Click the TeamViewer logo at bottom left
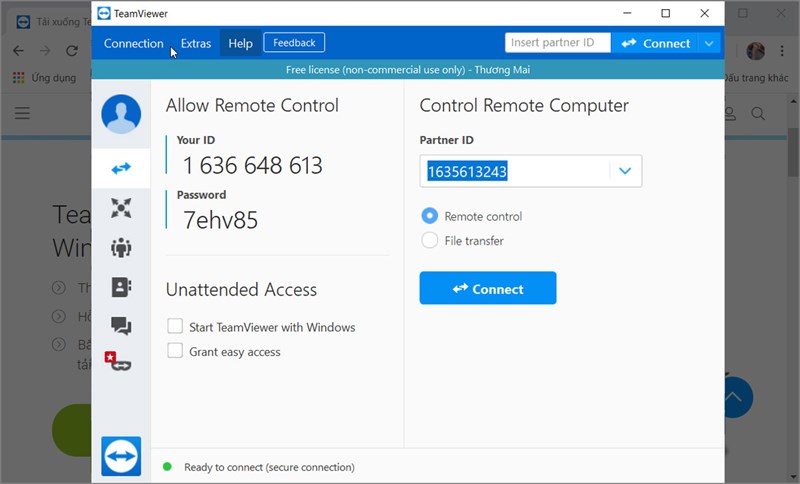 (x=121, y=456)
